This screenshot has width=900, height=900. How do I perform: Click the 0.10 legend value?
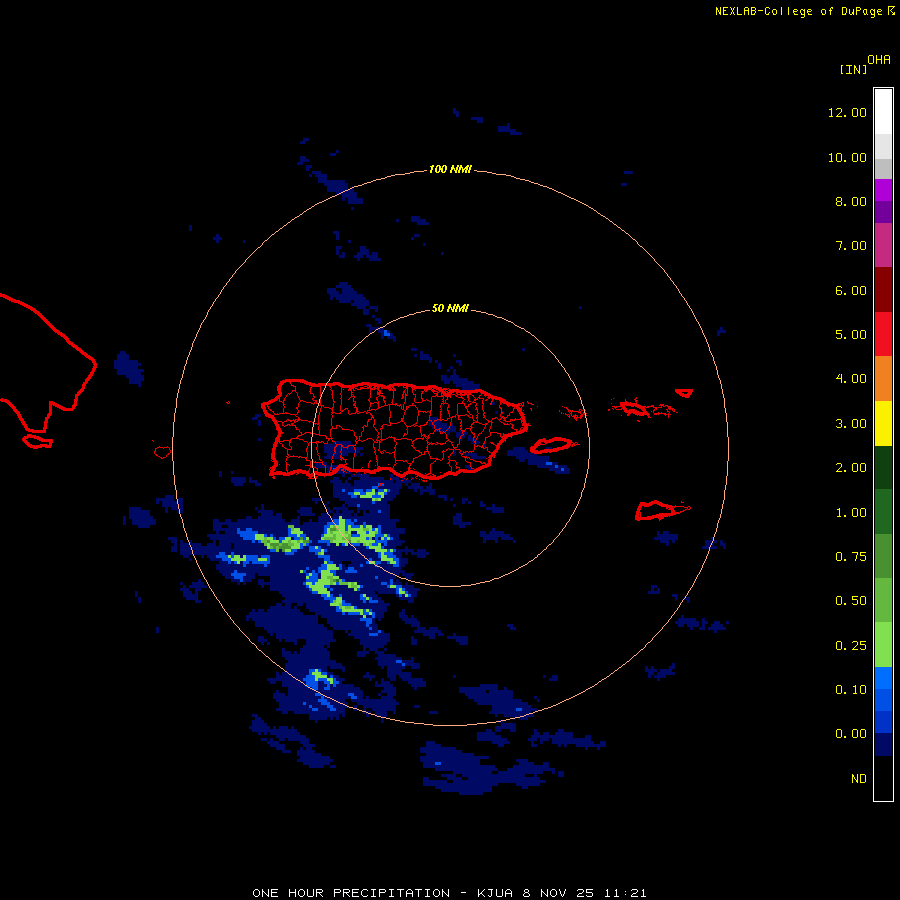pos(851,690)
